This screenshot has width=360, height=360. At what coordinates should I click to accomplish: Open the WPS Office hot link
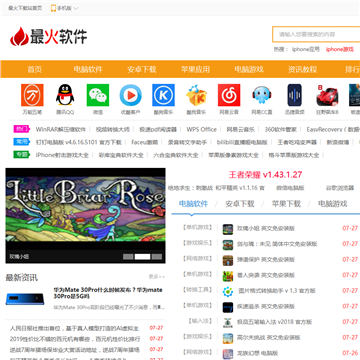tap(201, 129)
